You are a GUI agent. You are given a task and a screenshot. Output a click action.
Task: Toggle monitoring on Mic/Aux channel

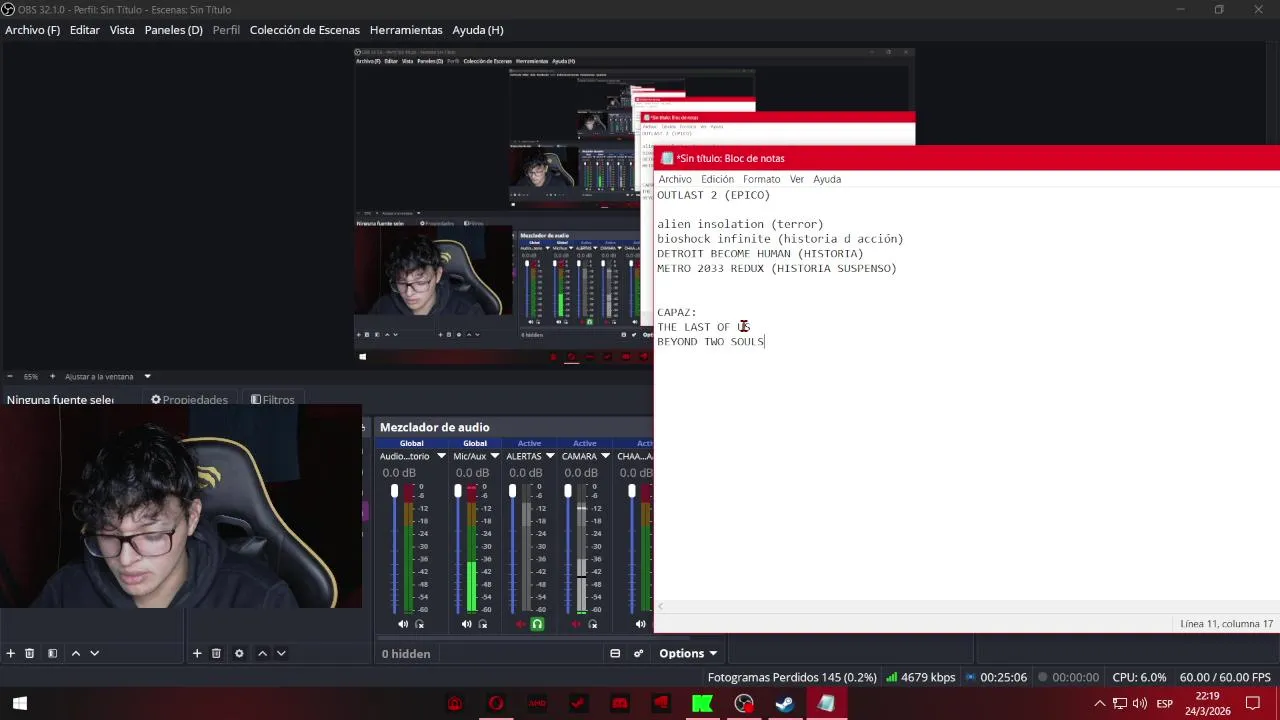tap(483, 624)
